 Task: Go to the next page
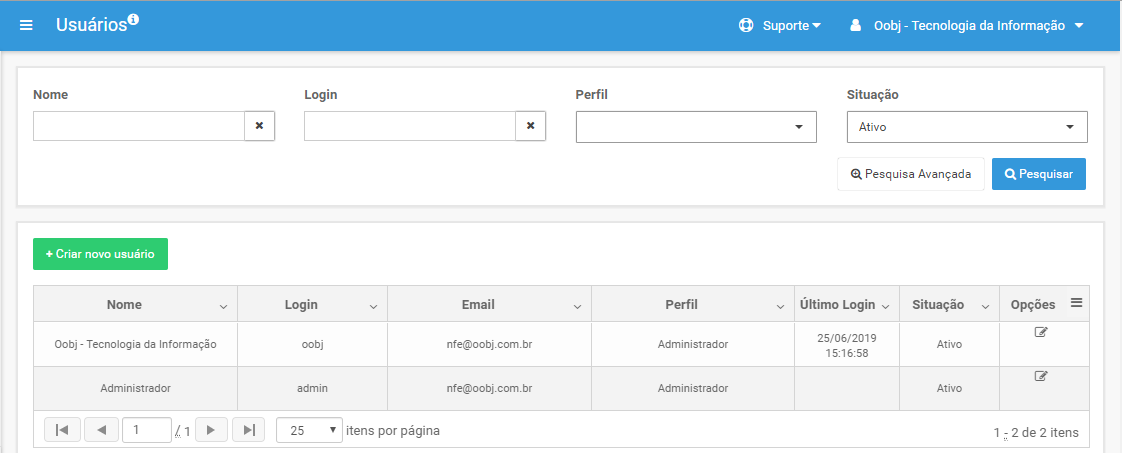211,430
